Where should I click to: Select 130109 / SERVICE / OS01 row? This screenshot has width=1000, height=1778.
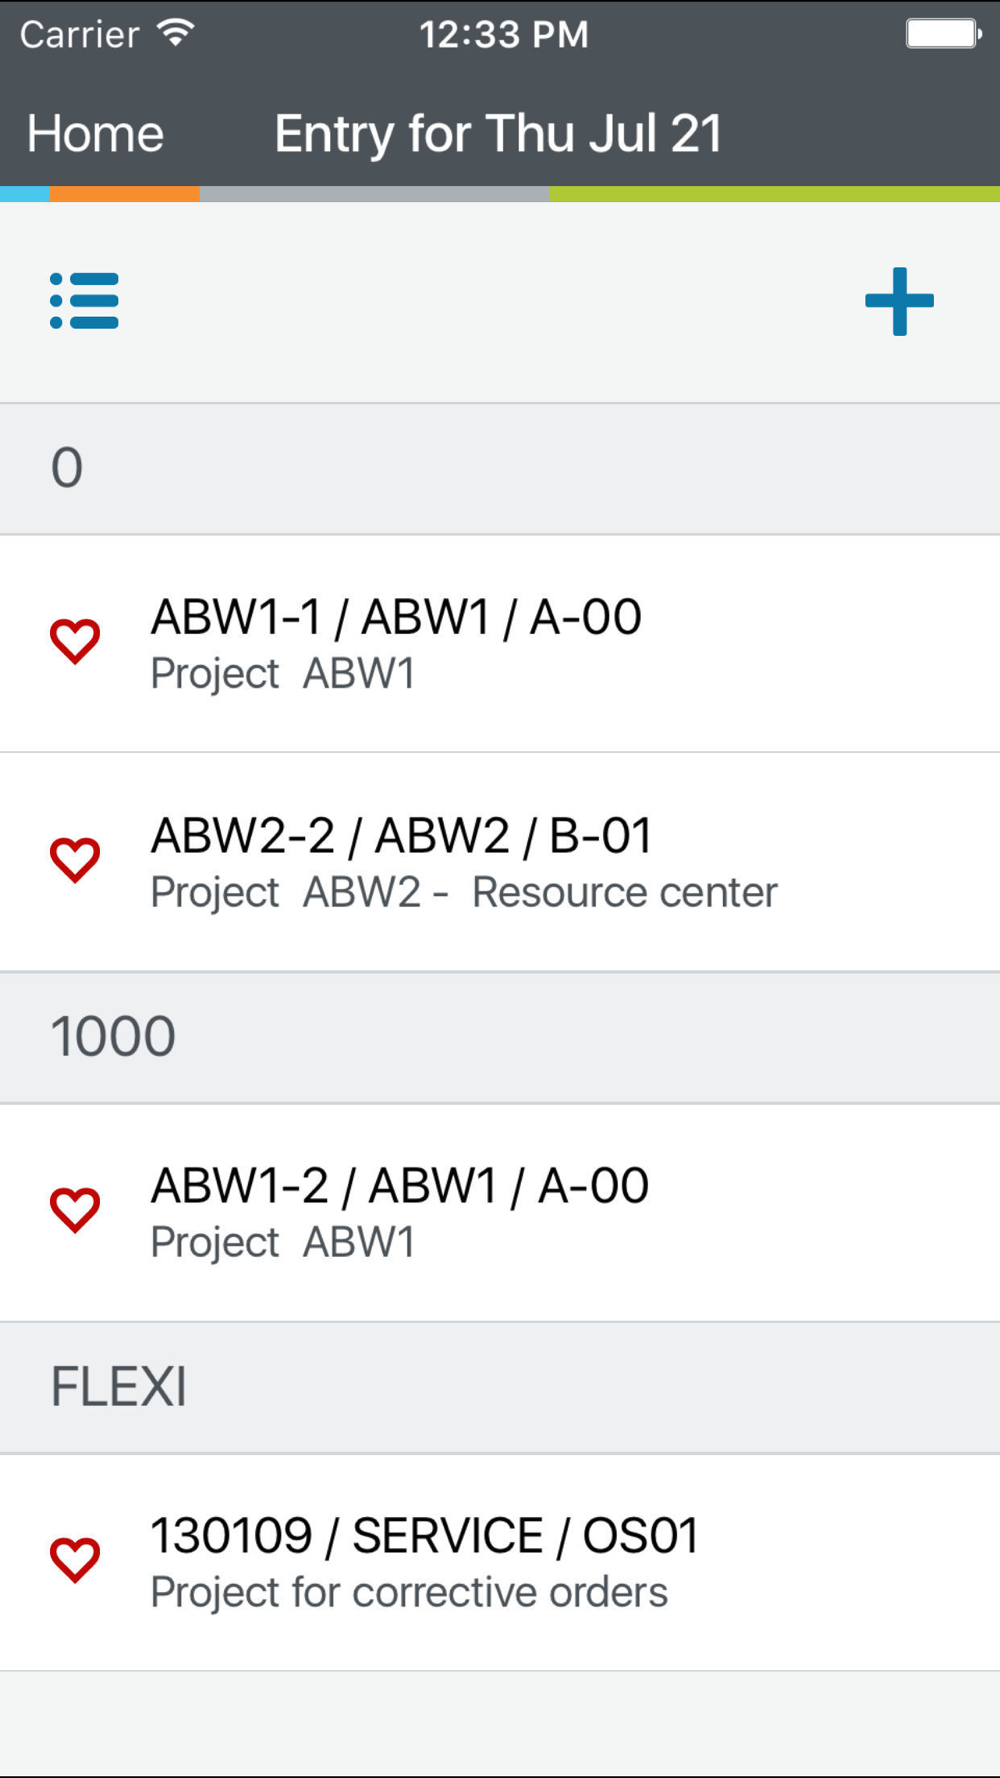(x=500, y=1562)
